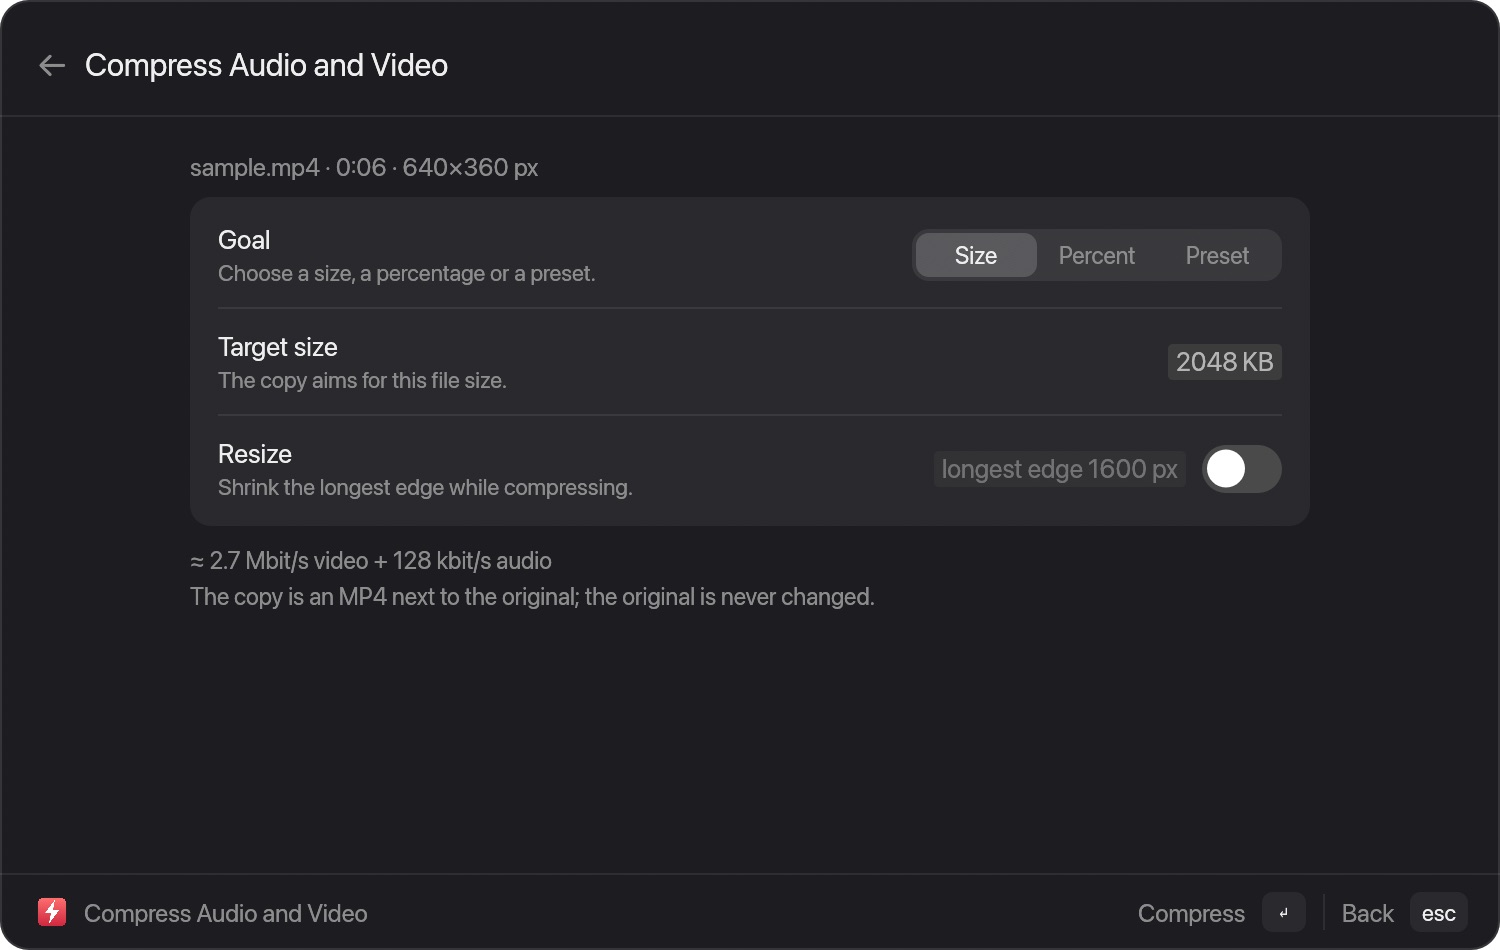Click 'Choose a size, a percentage or a preset.'

pyautogui.click(x=407, y=274)
